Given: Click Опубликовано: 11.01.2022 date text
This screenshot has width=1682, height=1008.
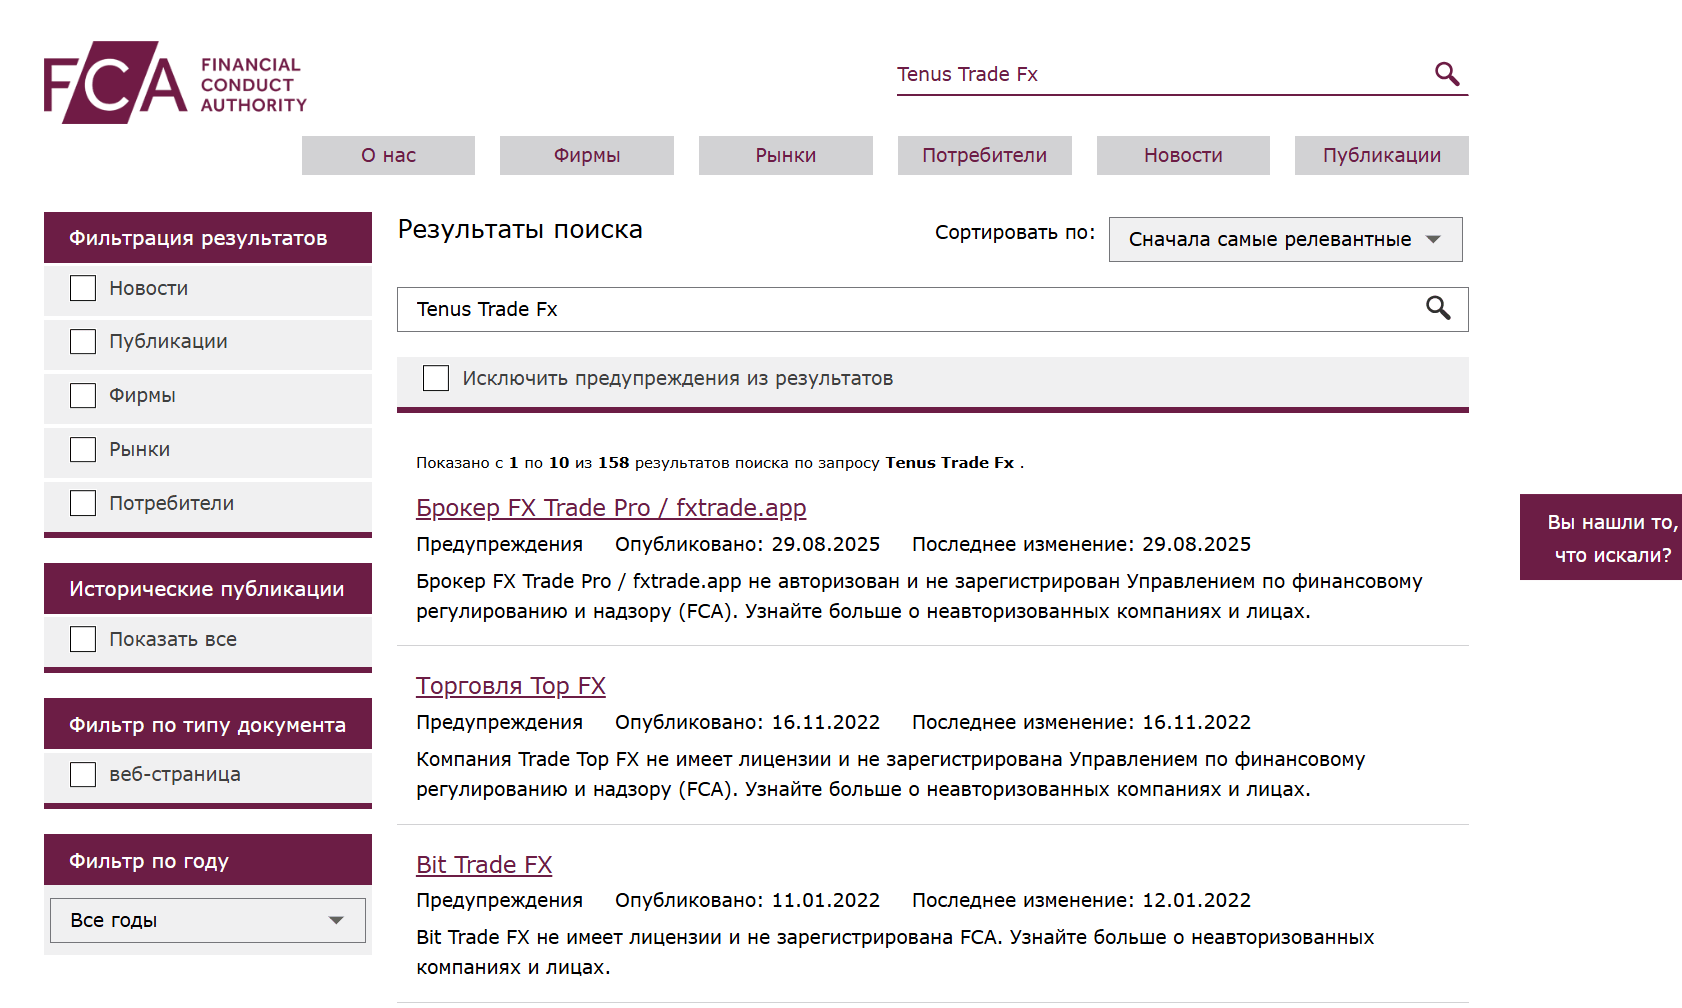Looking at the screenshot, I should click(x=748, y=900).
